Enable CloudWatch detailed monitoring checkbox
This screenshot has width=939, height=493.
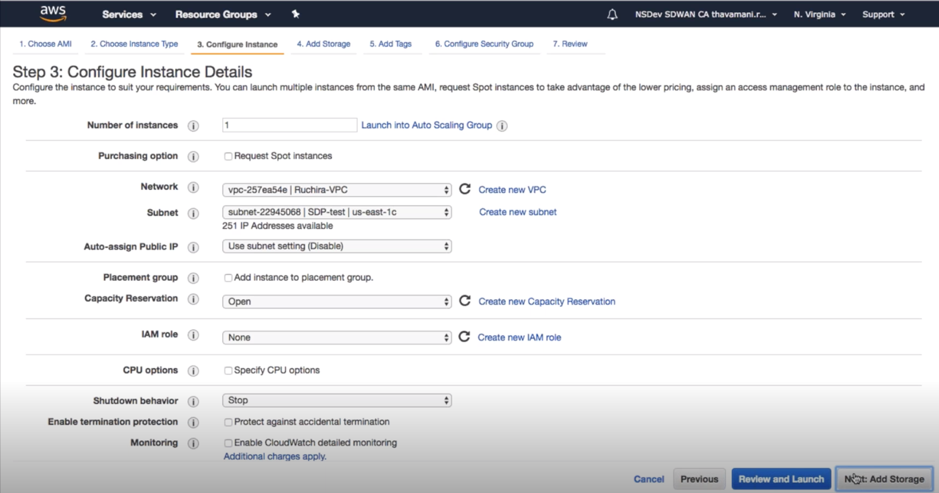[228, 443]
